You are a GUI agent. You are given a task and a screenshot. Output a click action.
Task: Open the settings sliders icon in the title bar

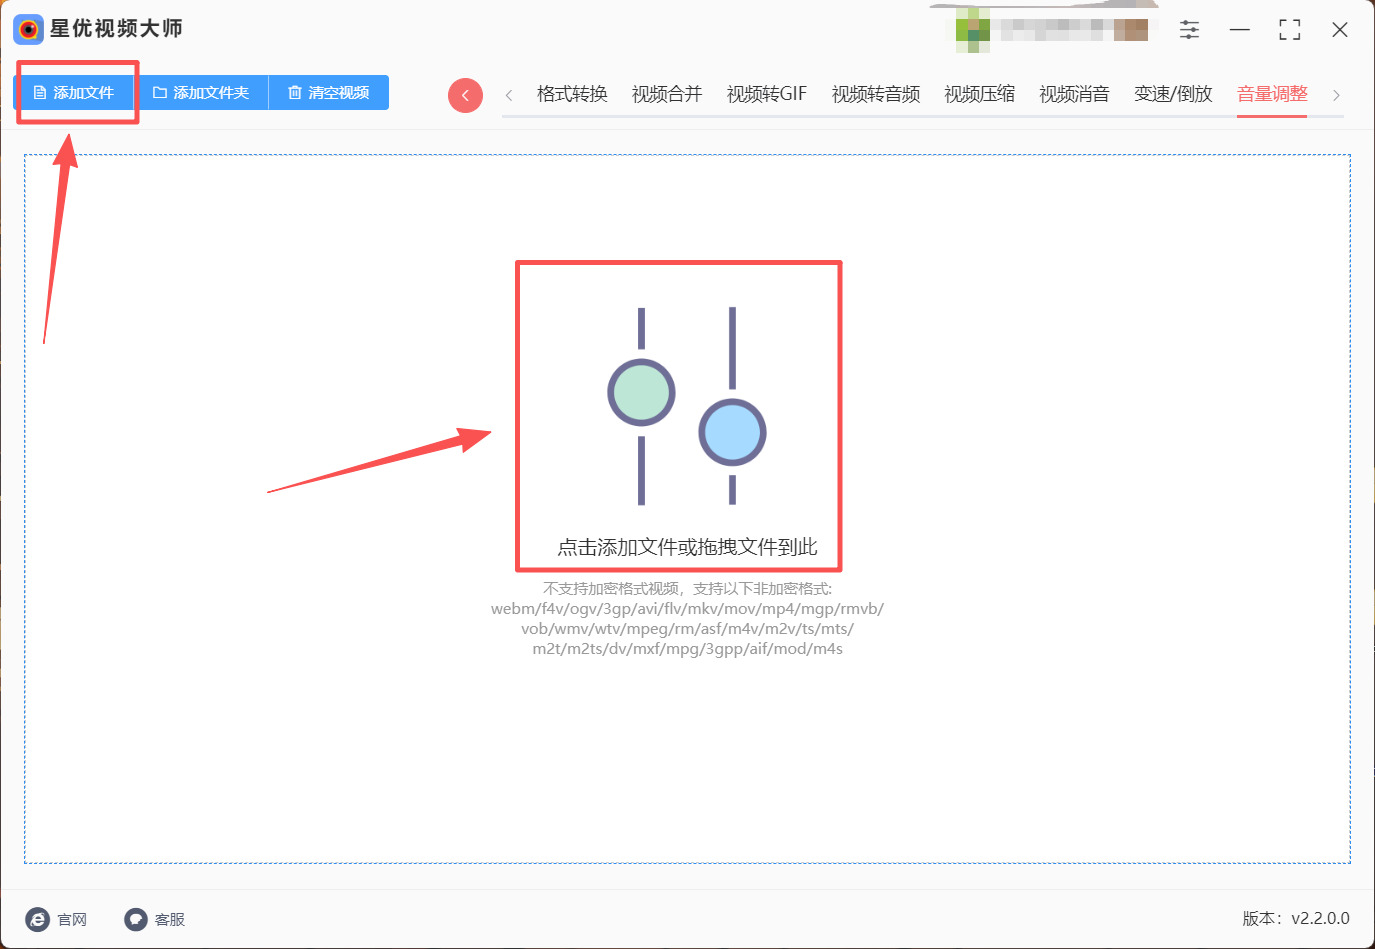(x=1189, y=30)
